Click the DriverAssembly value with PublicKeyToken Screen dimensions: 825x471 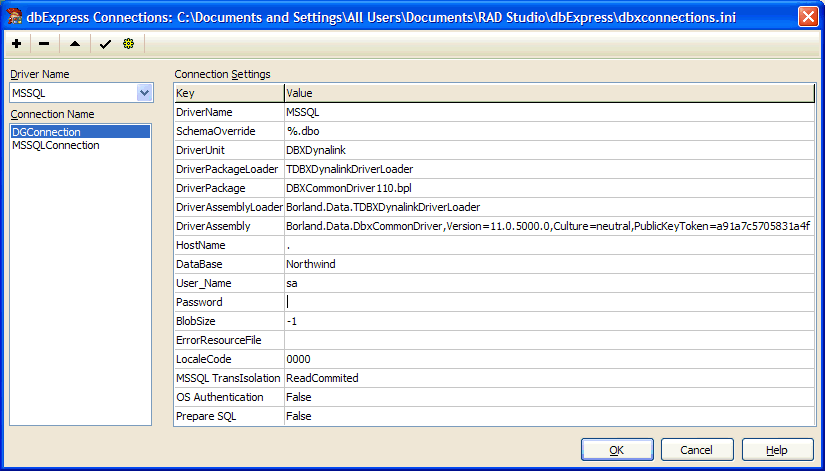(x=548, y=226)
